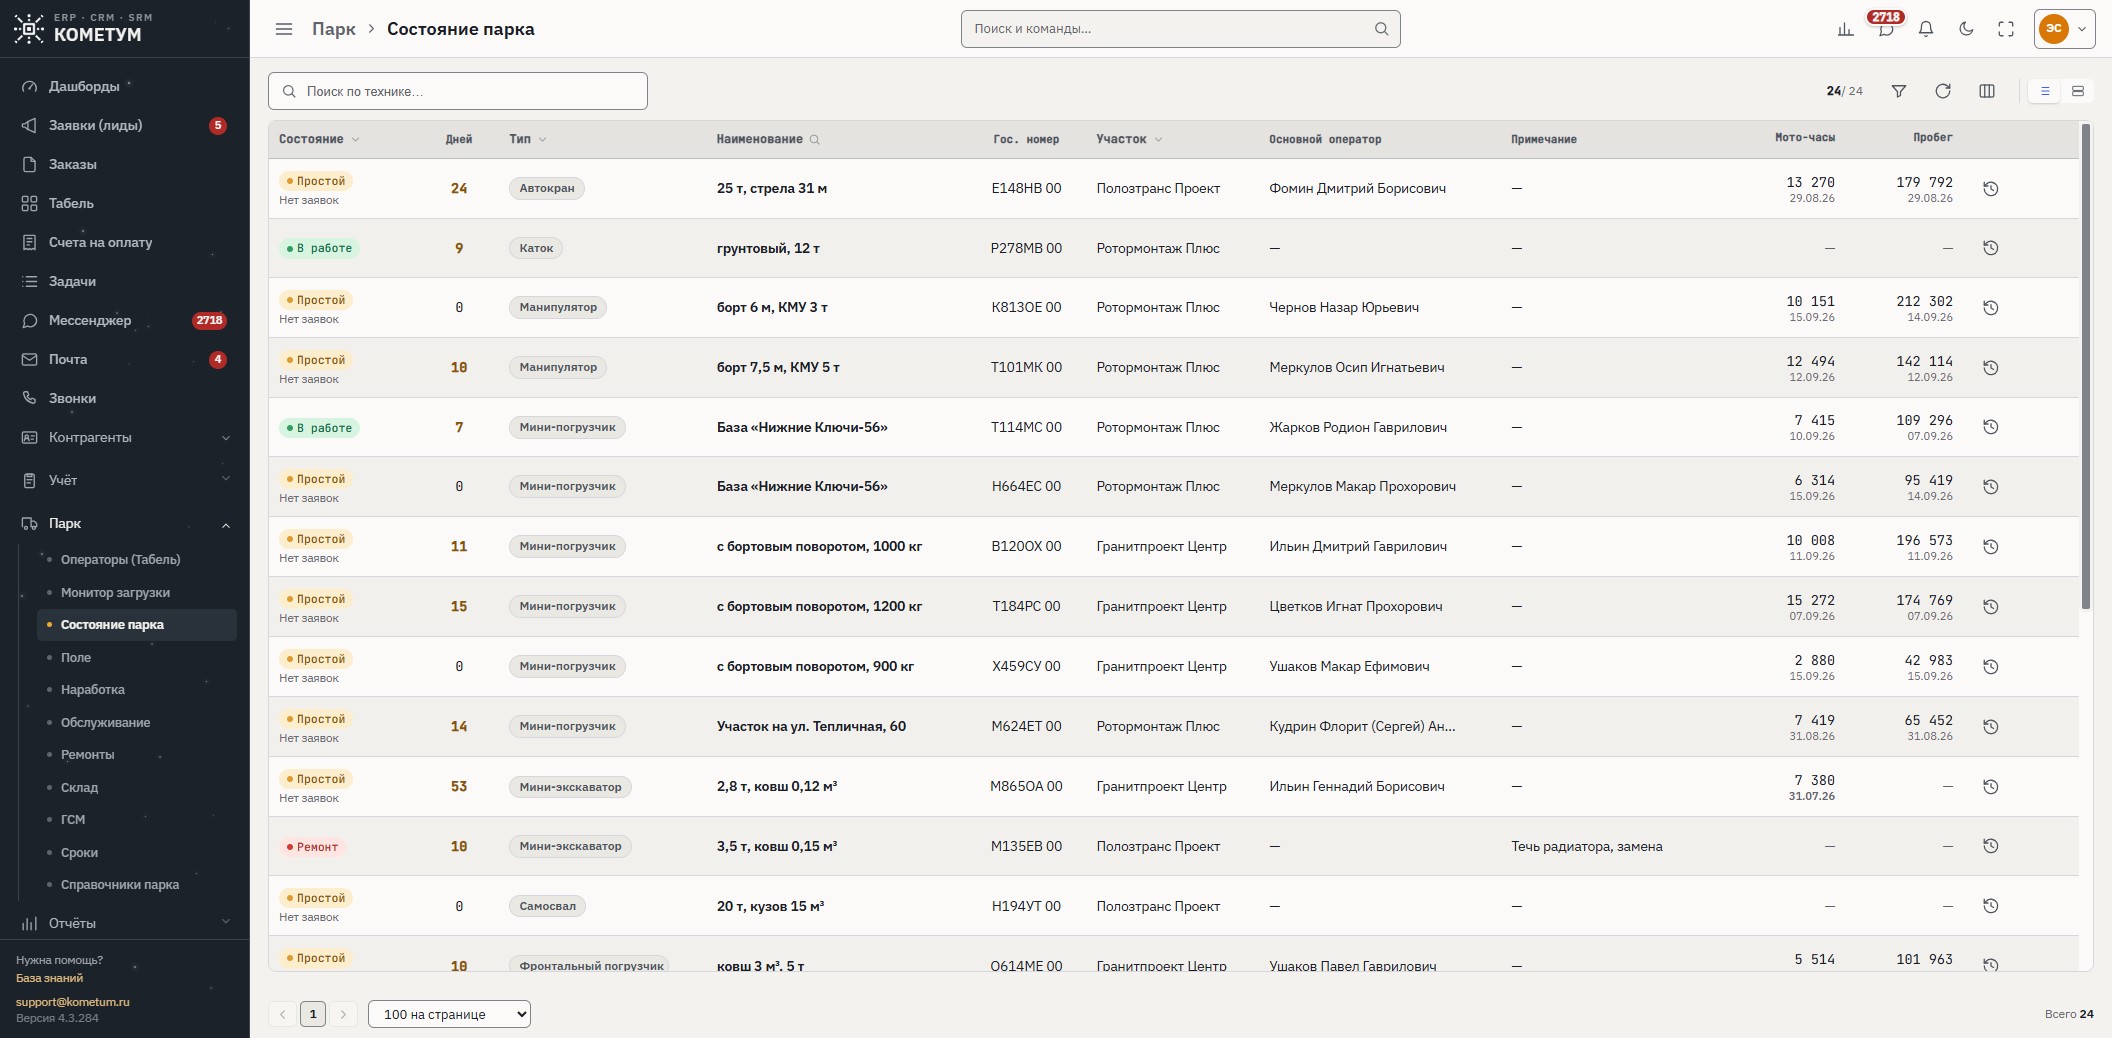This screenshot has height=1038, width=2112.
Task: Refresh the fleet status table
Action: point(1943,91)
